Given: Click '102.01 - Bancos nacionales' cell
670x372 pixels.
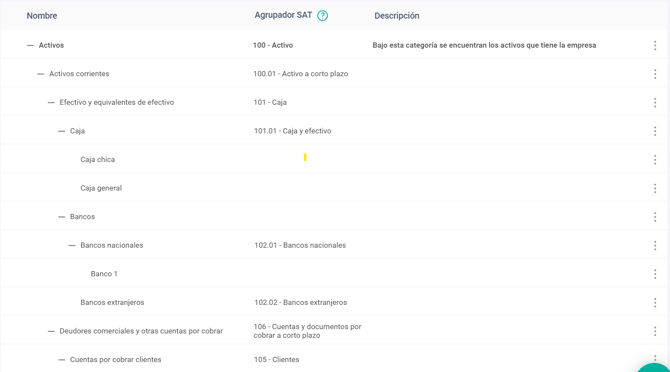Looking at the screenshot, I should pos(300,245).
